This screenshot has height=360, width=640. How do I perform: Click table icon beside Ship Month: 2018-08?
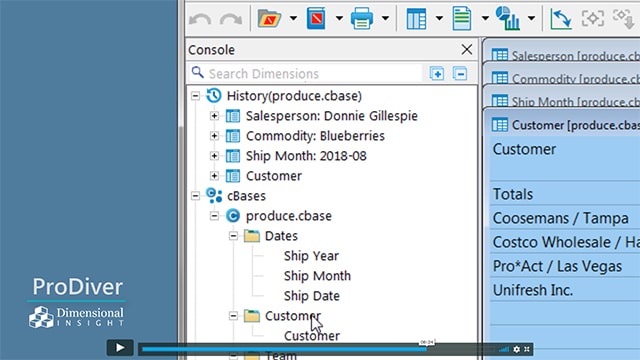(233, 156)
